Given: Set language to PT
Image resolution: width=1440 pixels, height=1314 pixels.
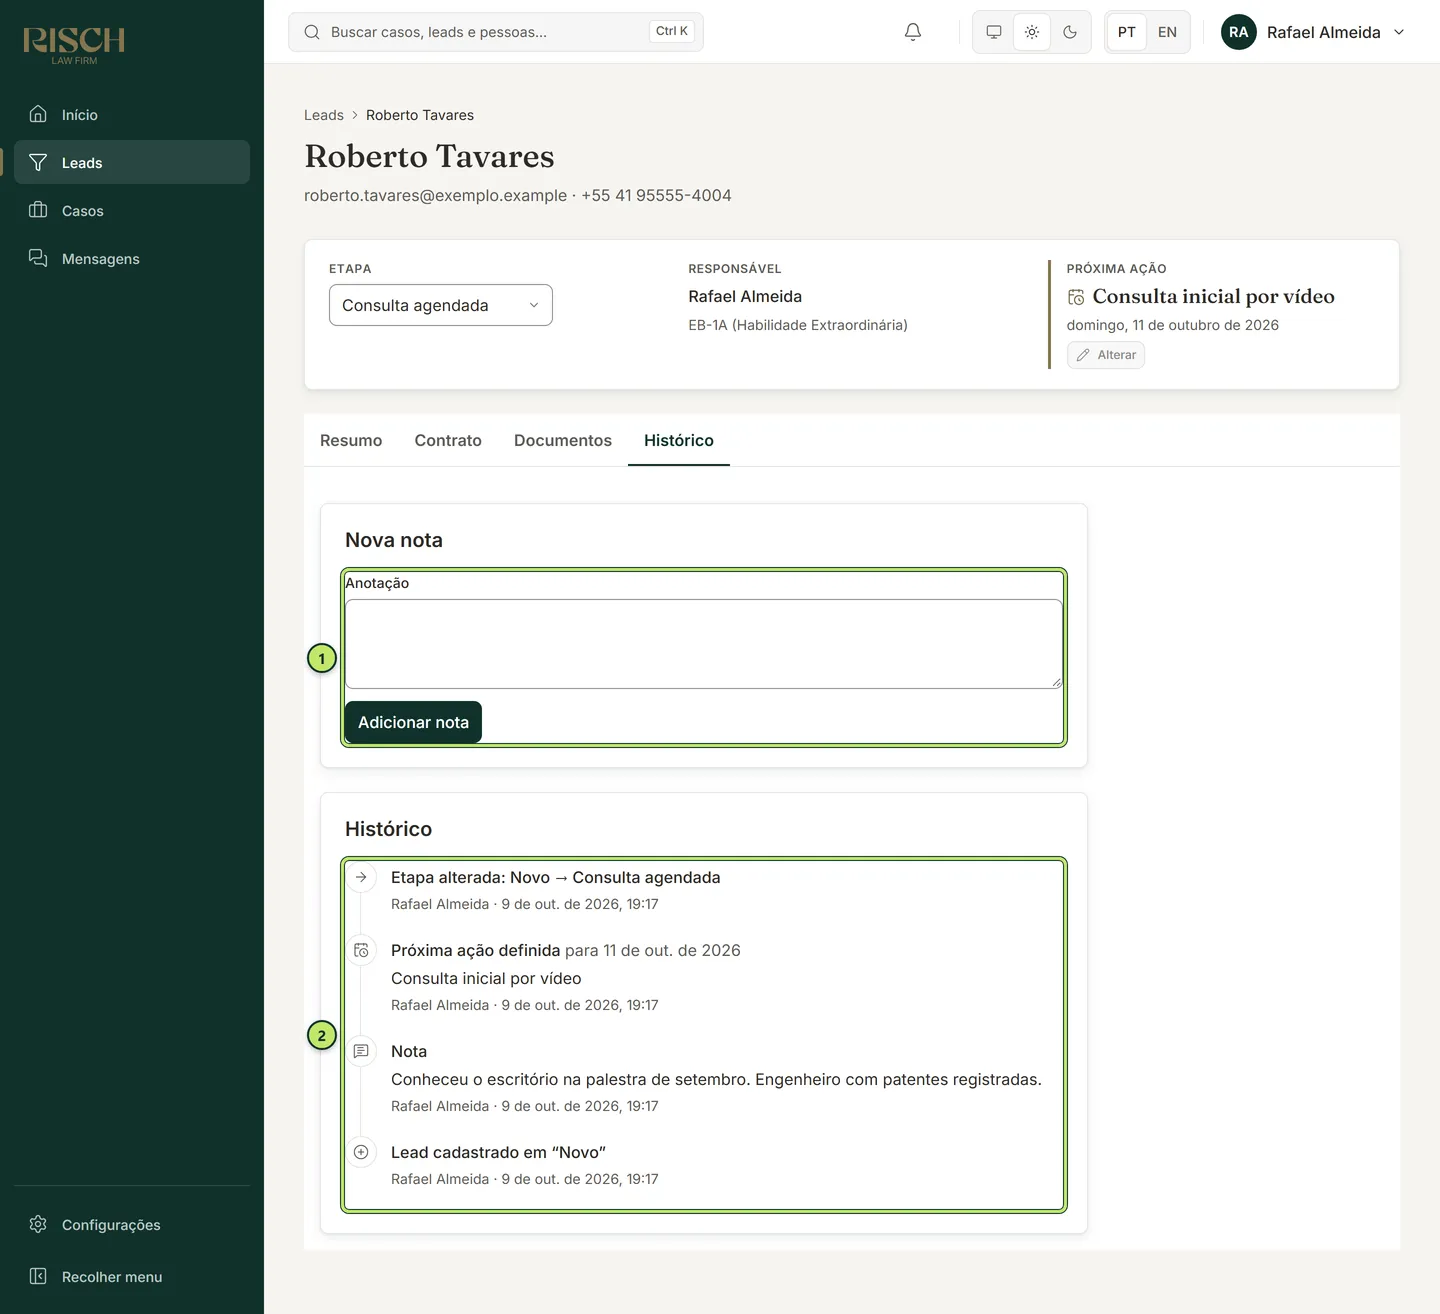Looking at the screenshot, I should pyautogui.click(x=1127, y=32).
